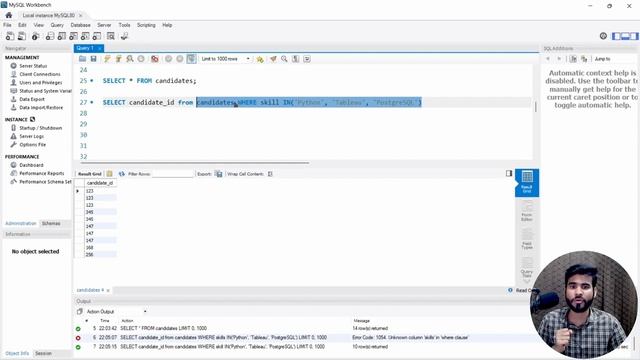Open the inspector icon in main toolbar
Image resolution: width=640 pixels, height=360 pixels.
(36, 36)
